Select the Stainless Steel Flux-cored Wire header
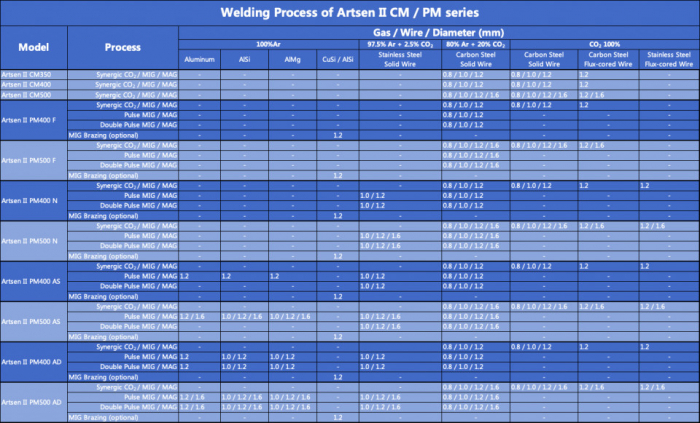Image resolution: width=700 pixels, height=423 pixels. pos(669,59)
